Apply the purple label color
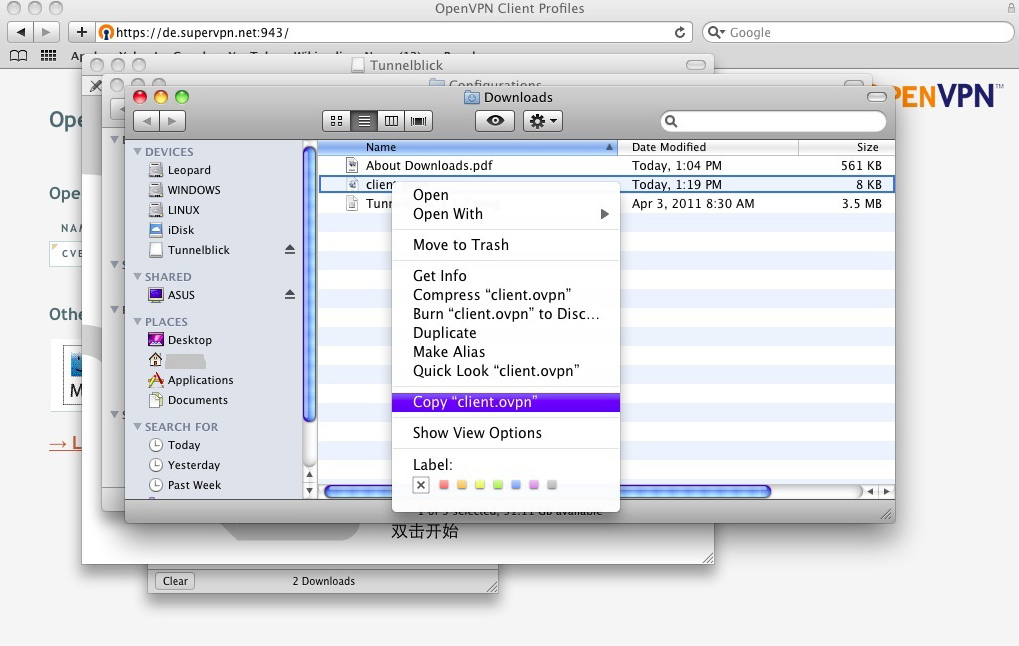Image resolution: width=1019 pixels, height=646 pixels. pyautogui.click(x=534, y=485)
